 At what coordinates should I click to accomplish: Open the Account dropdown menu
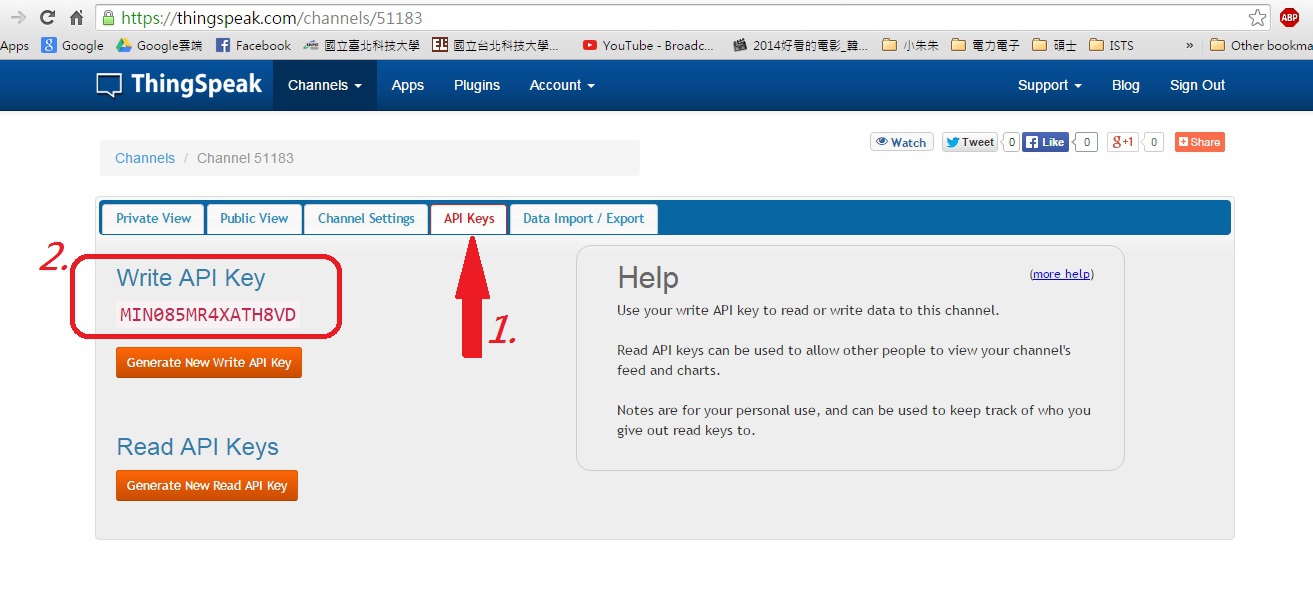(x=561, y=85)
